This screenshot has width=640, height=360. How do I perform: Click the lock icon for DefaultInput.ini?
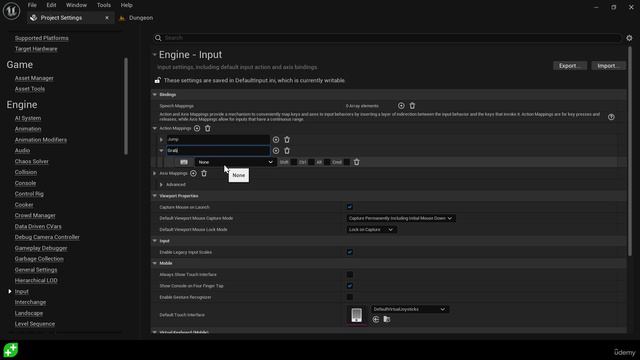(158, 80)
